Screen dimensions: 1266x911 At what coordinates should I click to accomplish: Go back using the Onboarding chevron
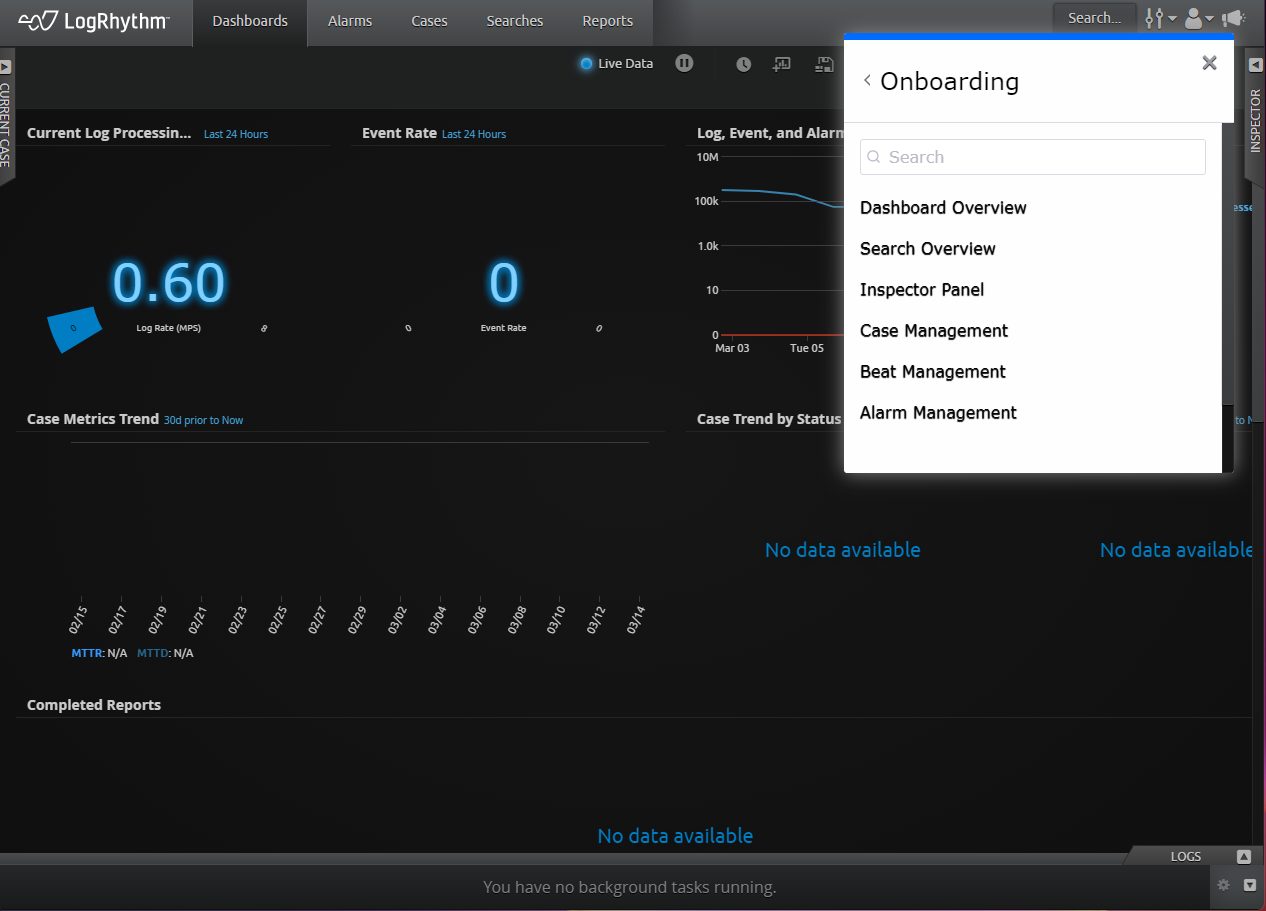(867, 81)
